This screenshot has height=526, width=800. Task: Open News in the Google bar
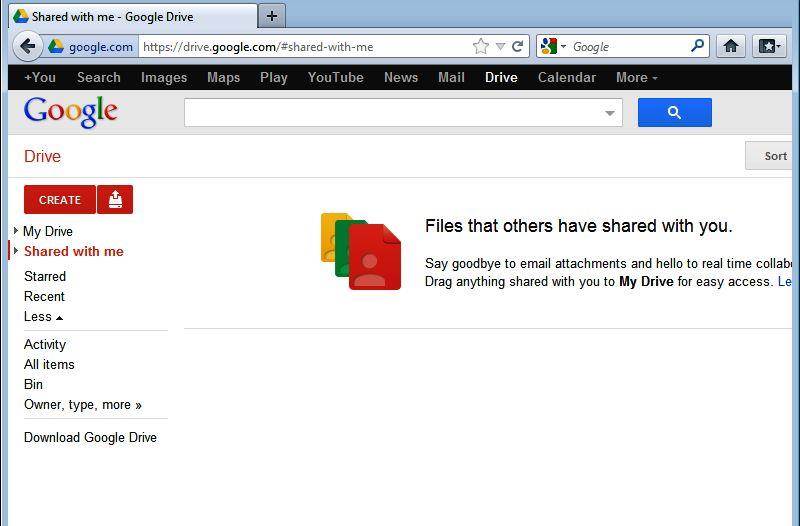point(401,78)
